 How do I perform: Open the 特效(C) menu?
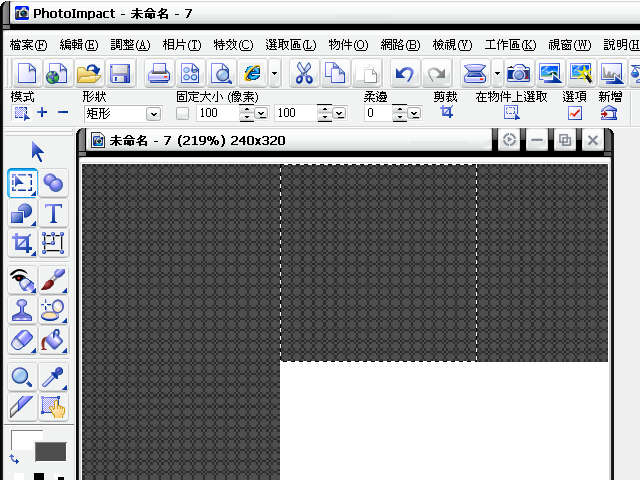pos(233,44)
